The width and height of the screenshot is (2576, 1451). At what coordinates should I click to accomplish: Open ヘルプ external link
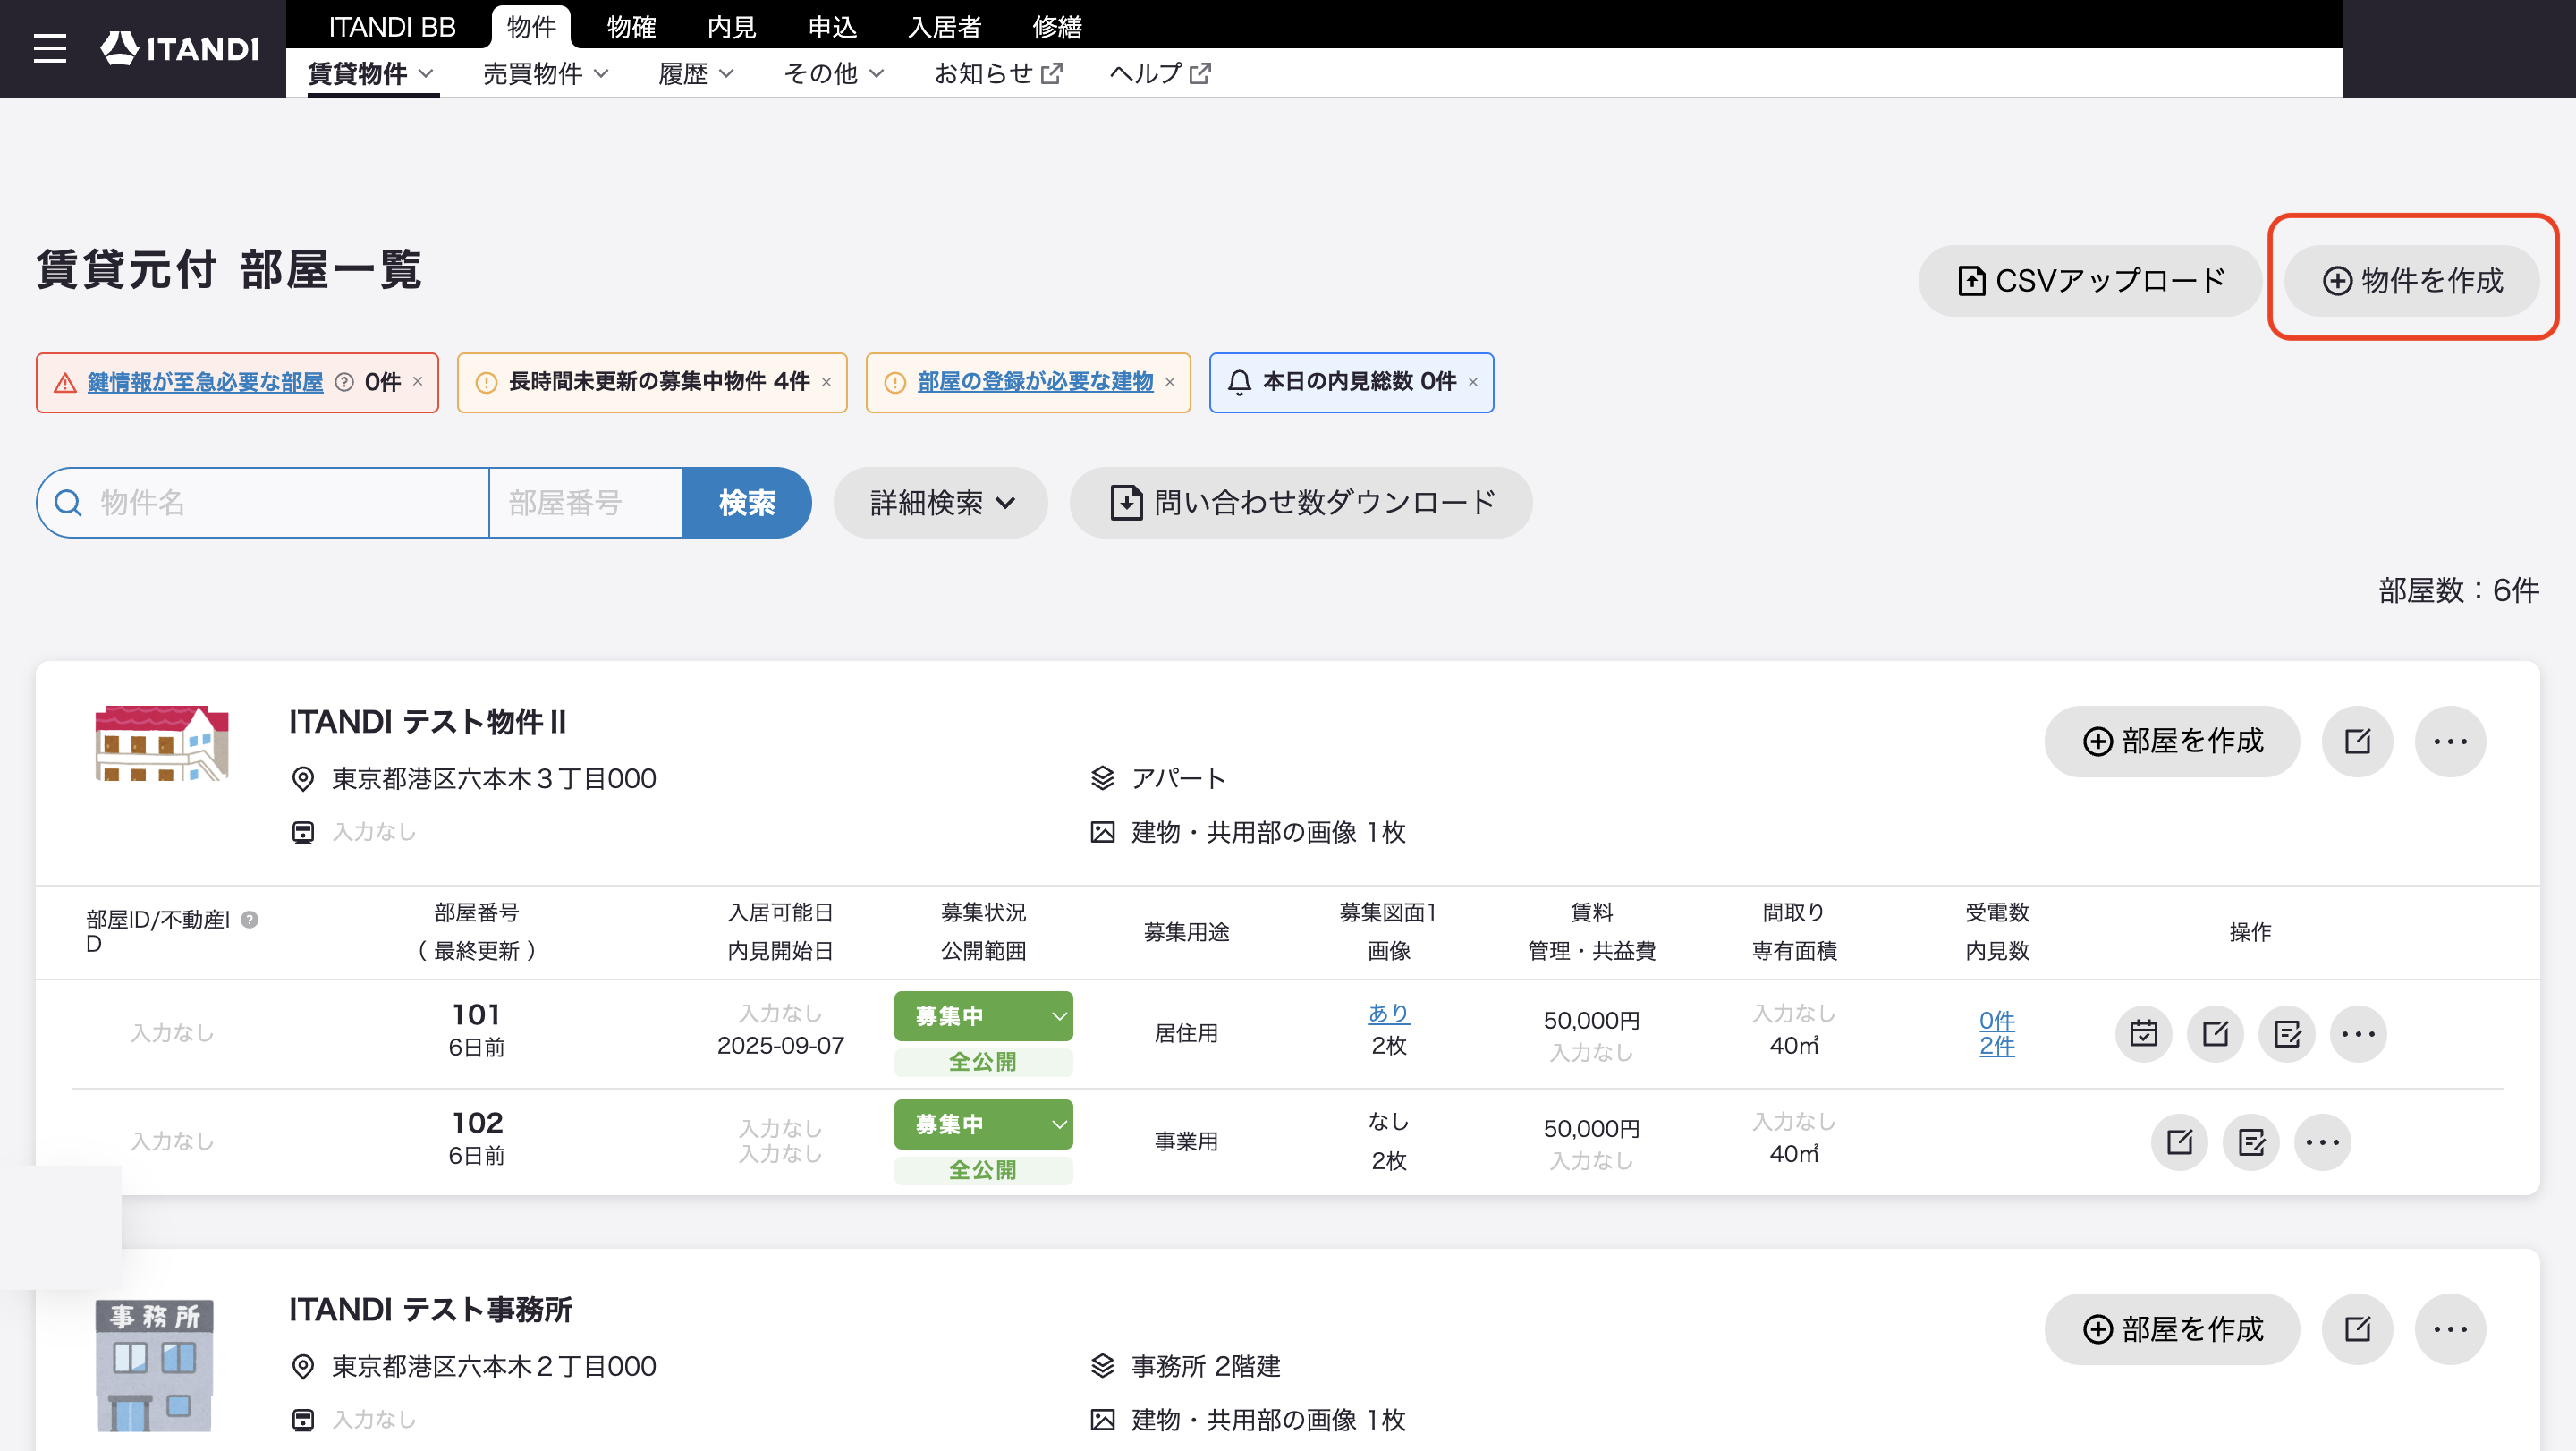point(1160,74)
